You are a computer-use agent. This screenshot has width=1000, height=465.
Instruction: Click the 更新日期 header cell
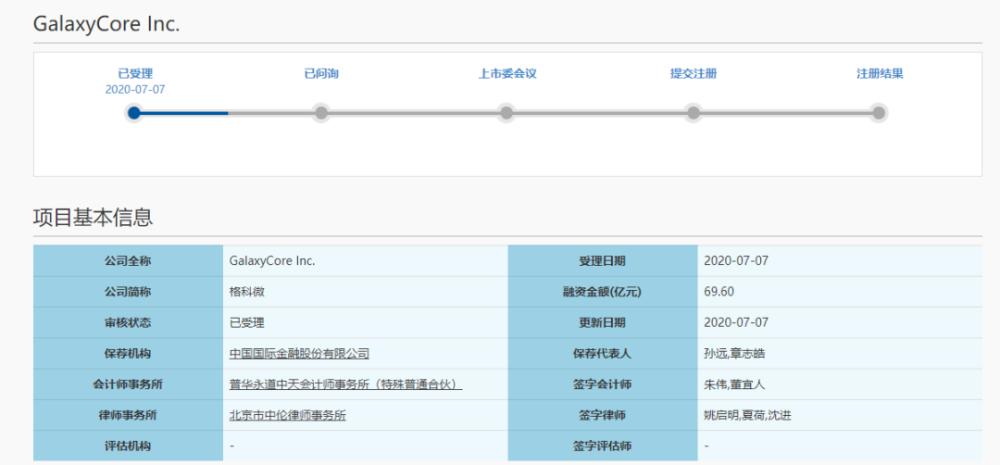(x=603, y=323)
